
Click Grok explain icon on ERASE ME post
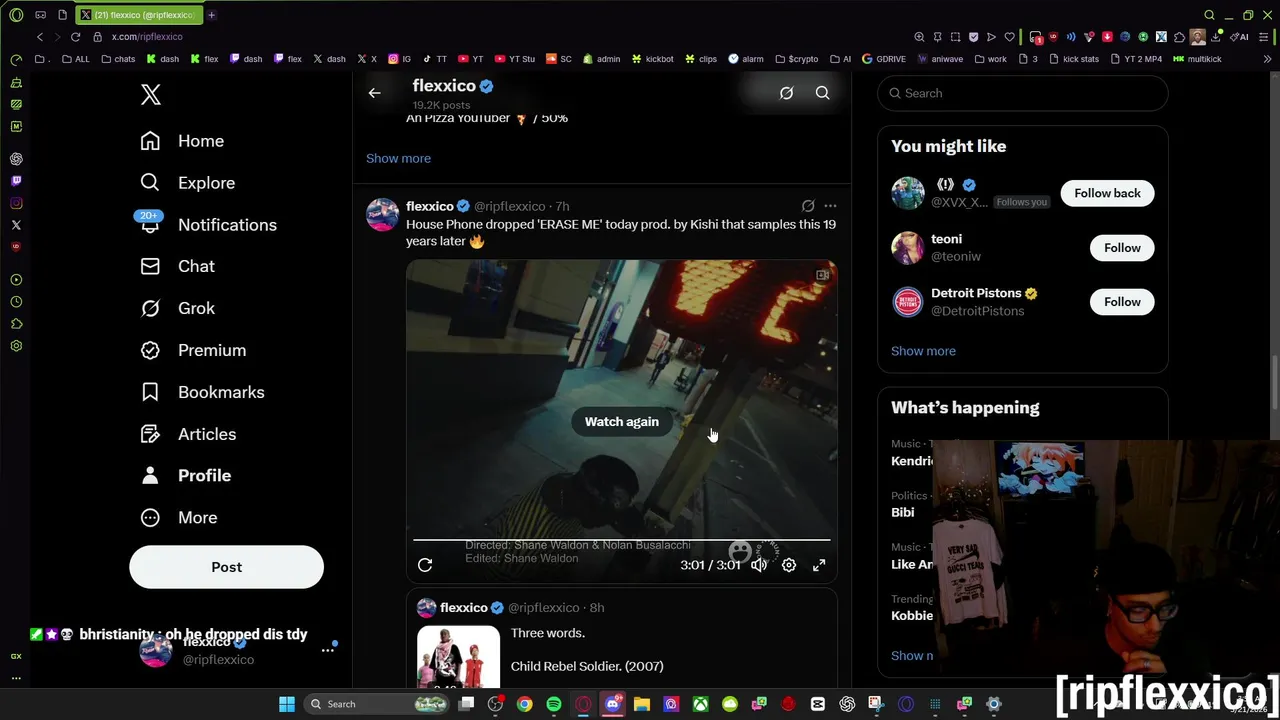pos(808,206)
